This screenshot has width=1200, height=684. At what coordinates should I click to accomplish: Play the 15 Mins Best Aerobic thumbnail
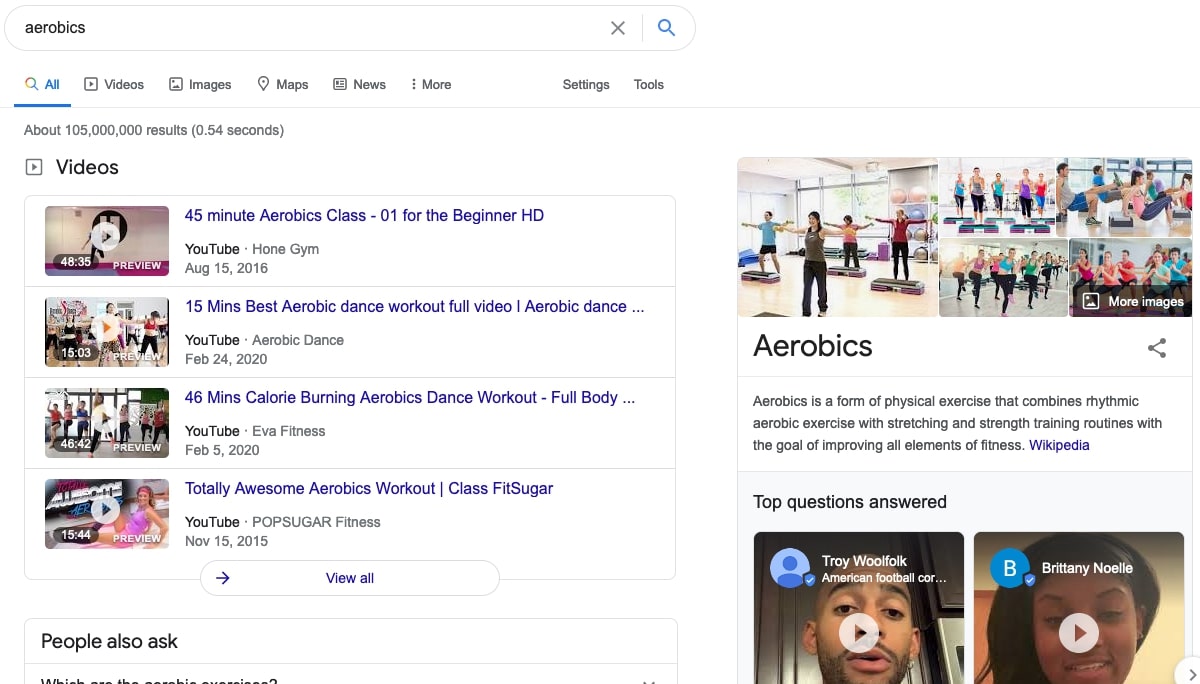tap(107, 331)
